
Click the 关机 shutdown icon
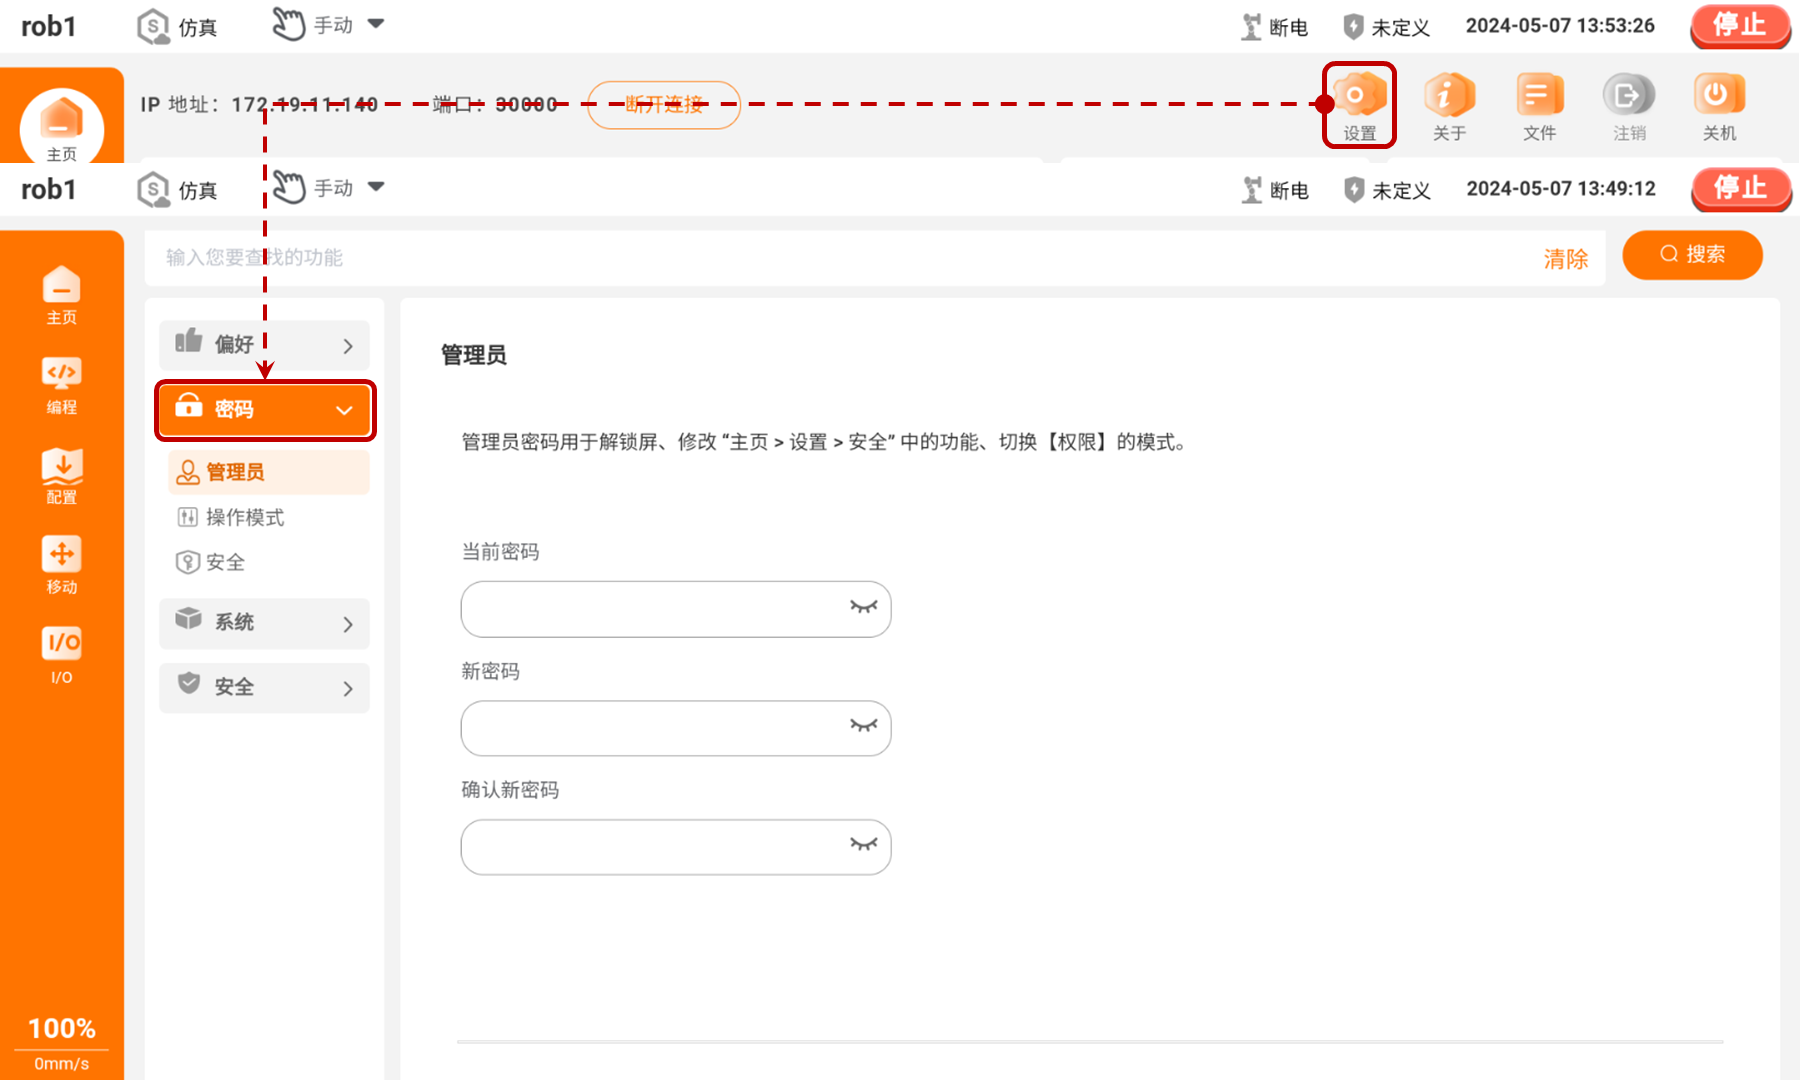point(1719,106)
